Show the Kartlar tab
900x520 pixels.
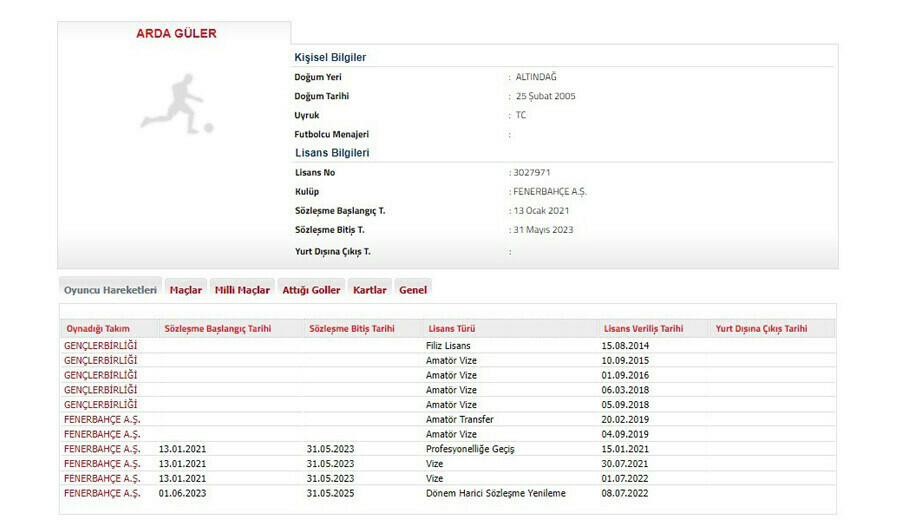tap(370, 290)
